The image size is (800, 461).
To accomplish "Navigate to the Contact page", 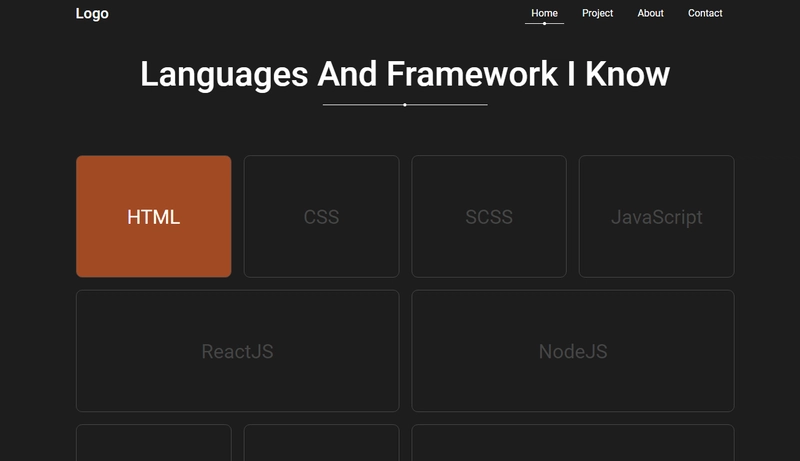I will [x=705, y=13].
